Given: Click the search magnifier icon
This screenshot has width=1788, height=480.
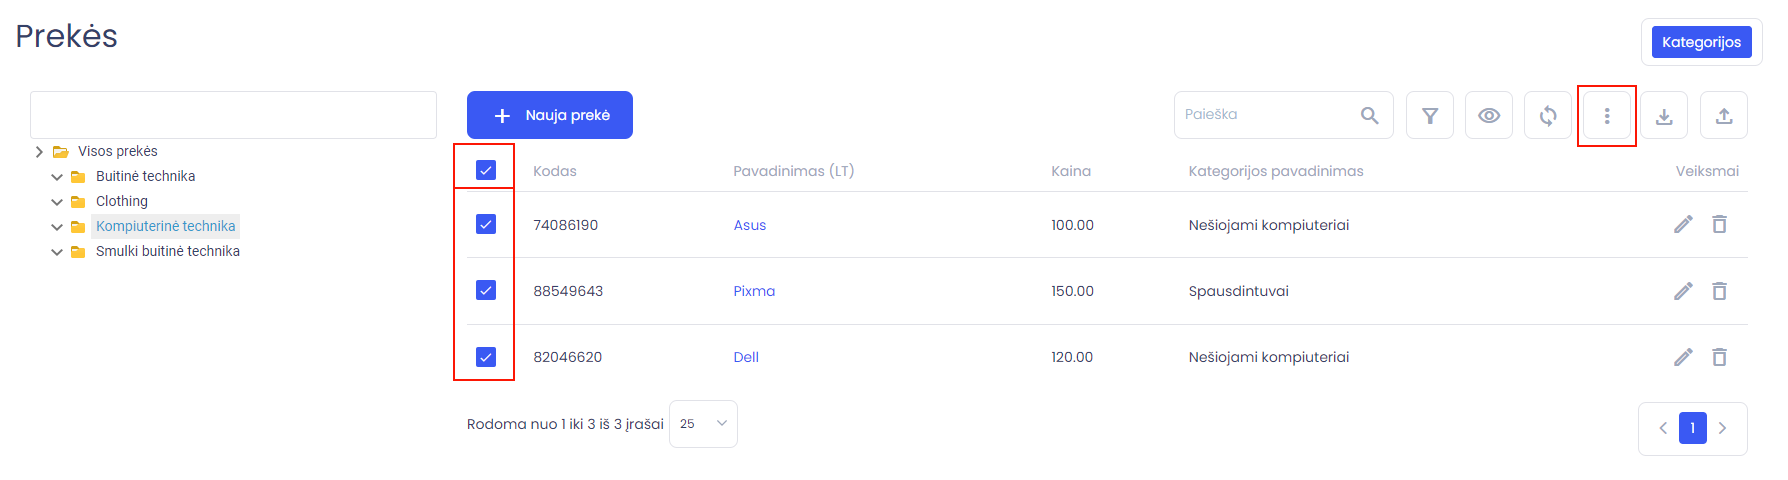Looking at the screenshot, I should [1370, 115].
